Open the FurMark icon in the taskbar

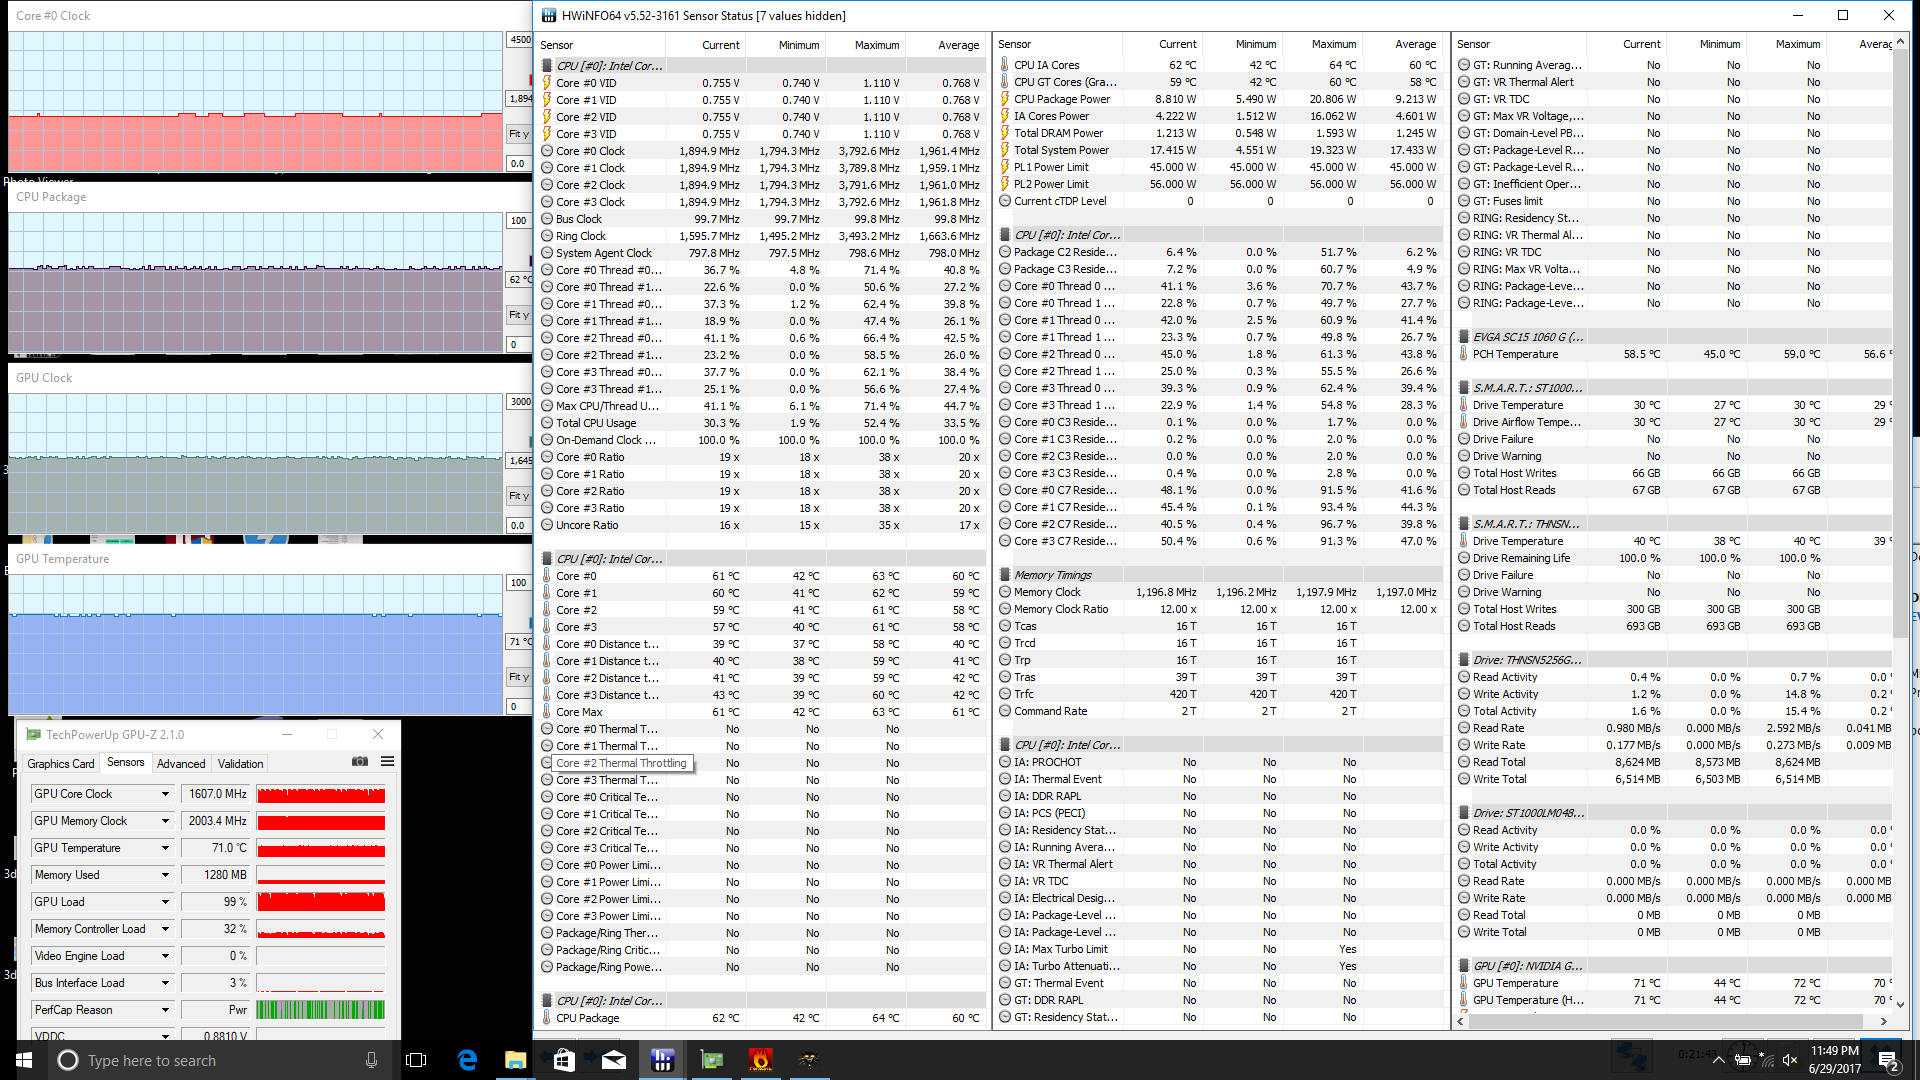click(760, 1060)
